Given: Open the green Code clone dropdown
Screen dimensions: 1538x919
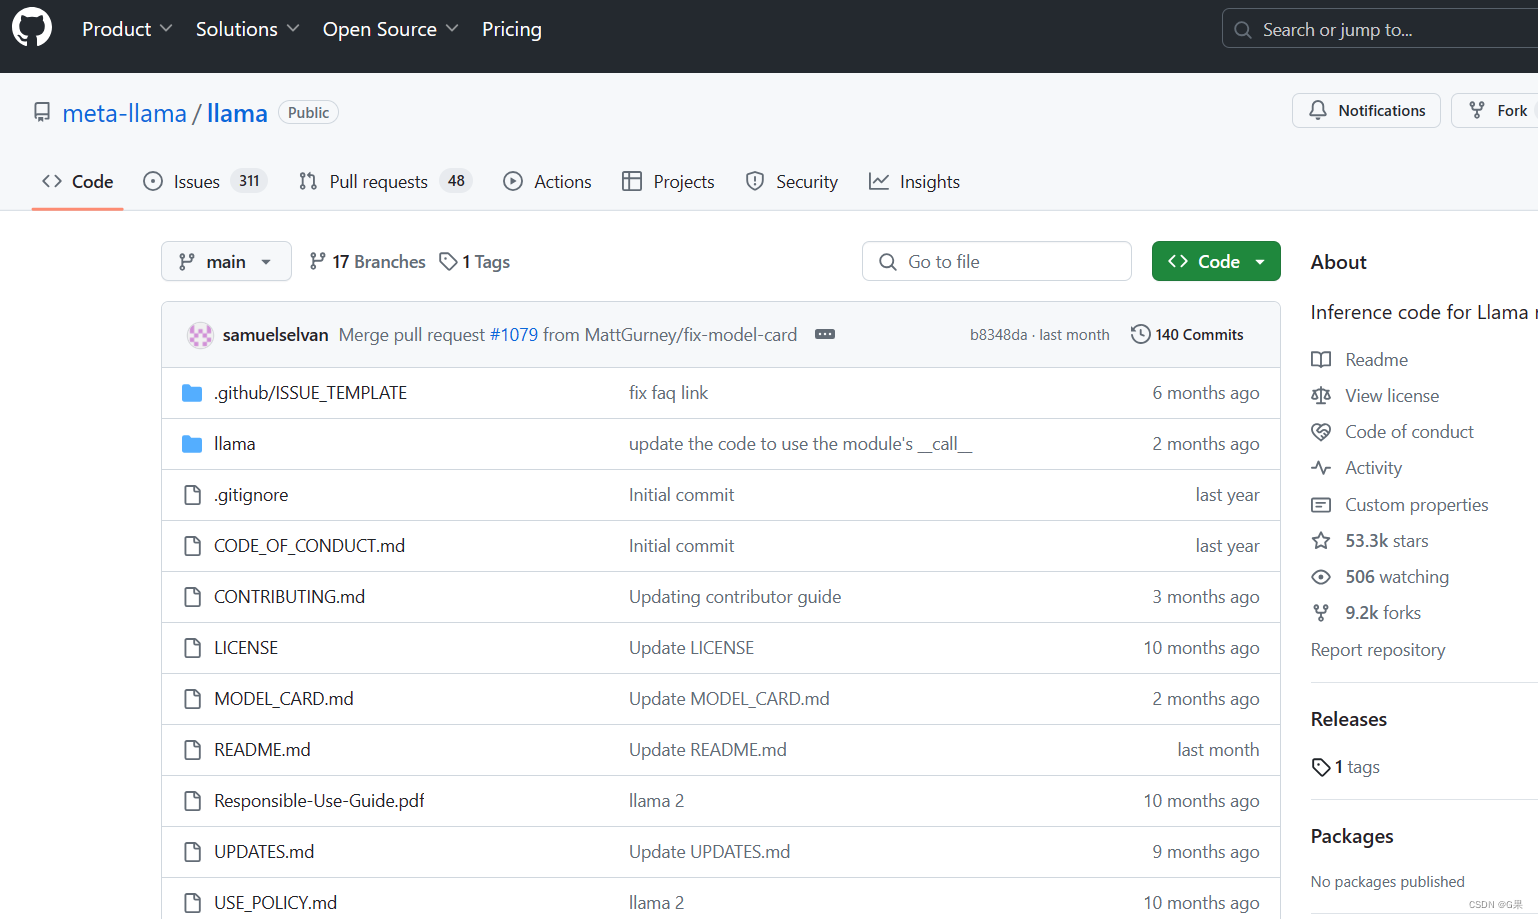Looking at the screenshot, I should (1216, 261).
